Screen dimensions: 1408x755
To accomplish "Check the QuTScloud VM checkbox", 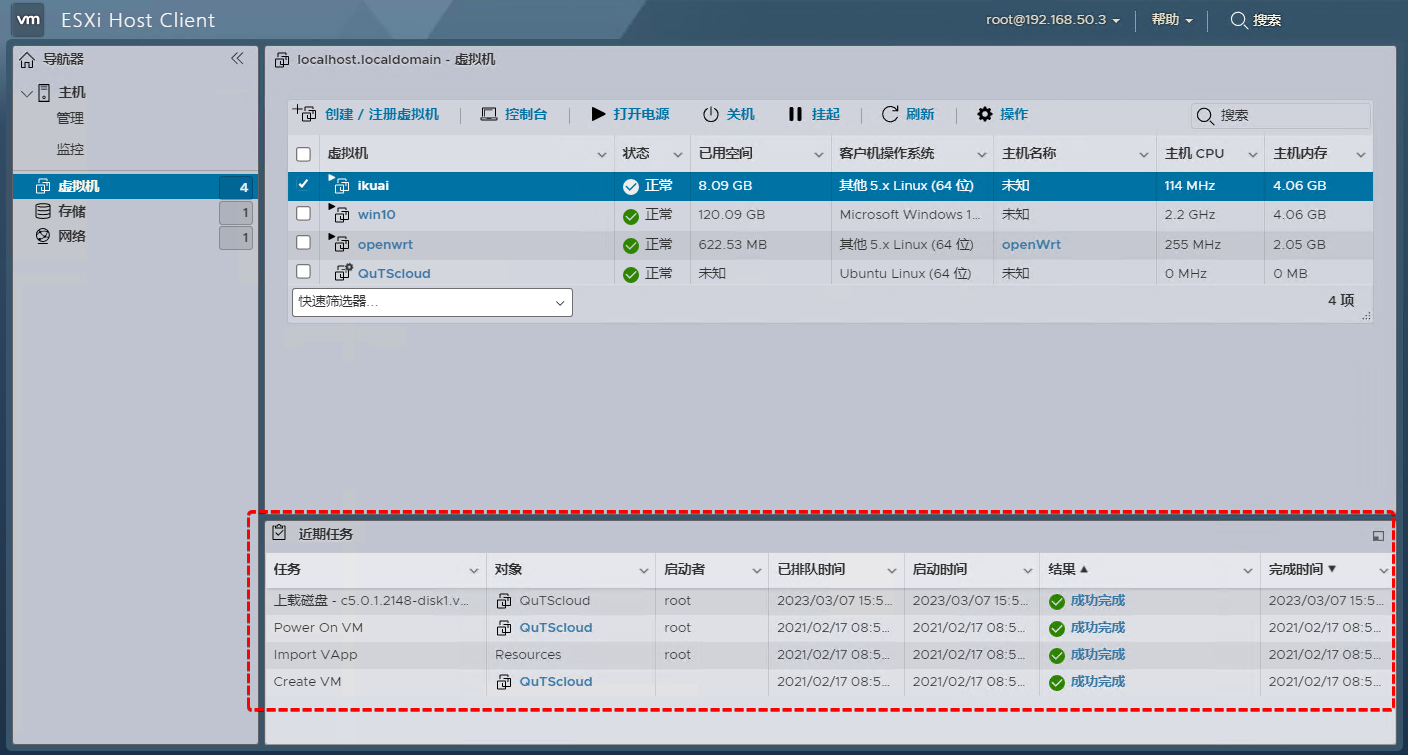I will tap(304, 271).
